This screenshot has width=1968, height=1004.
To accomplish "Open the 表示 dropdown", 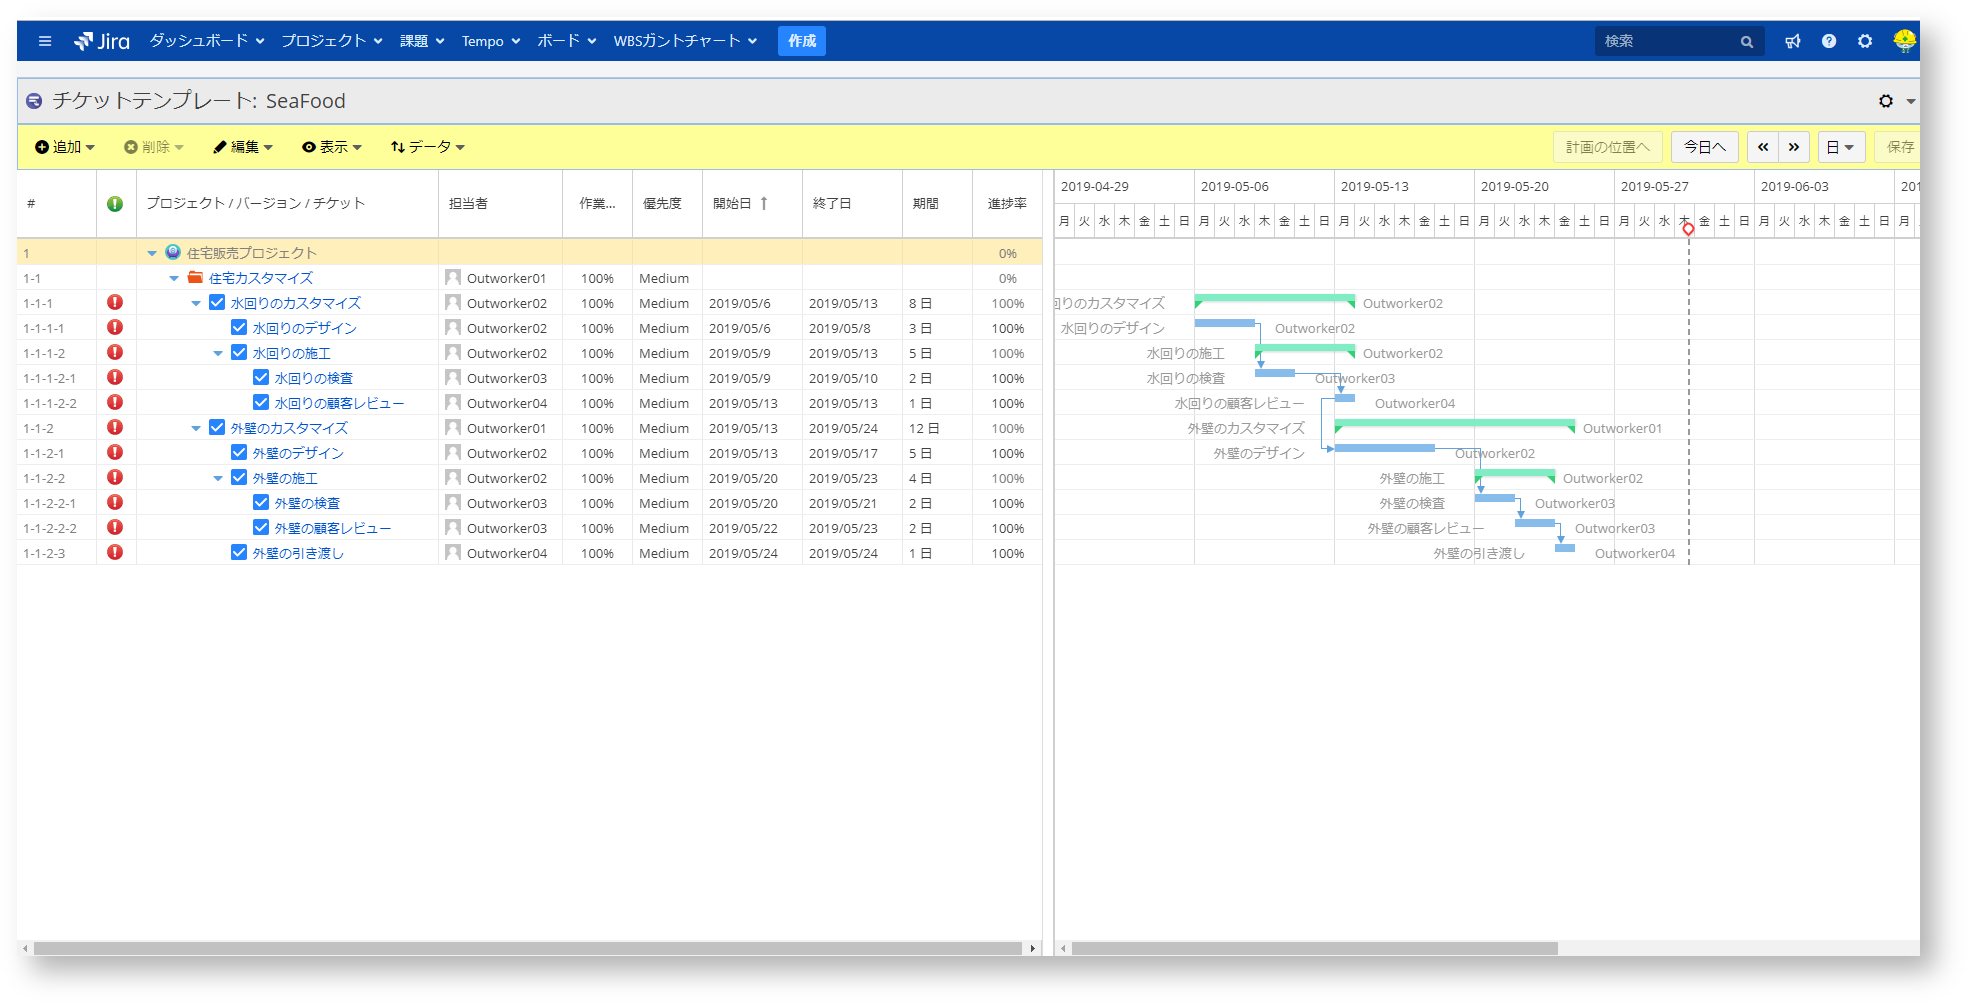I will [x=332, y=147].
